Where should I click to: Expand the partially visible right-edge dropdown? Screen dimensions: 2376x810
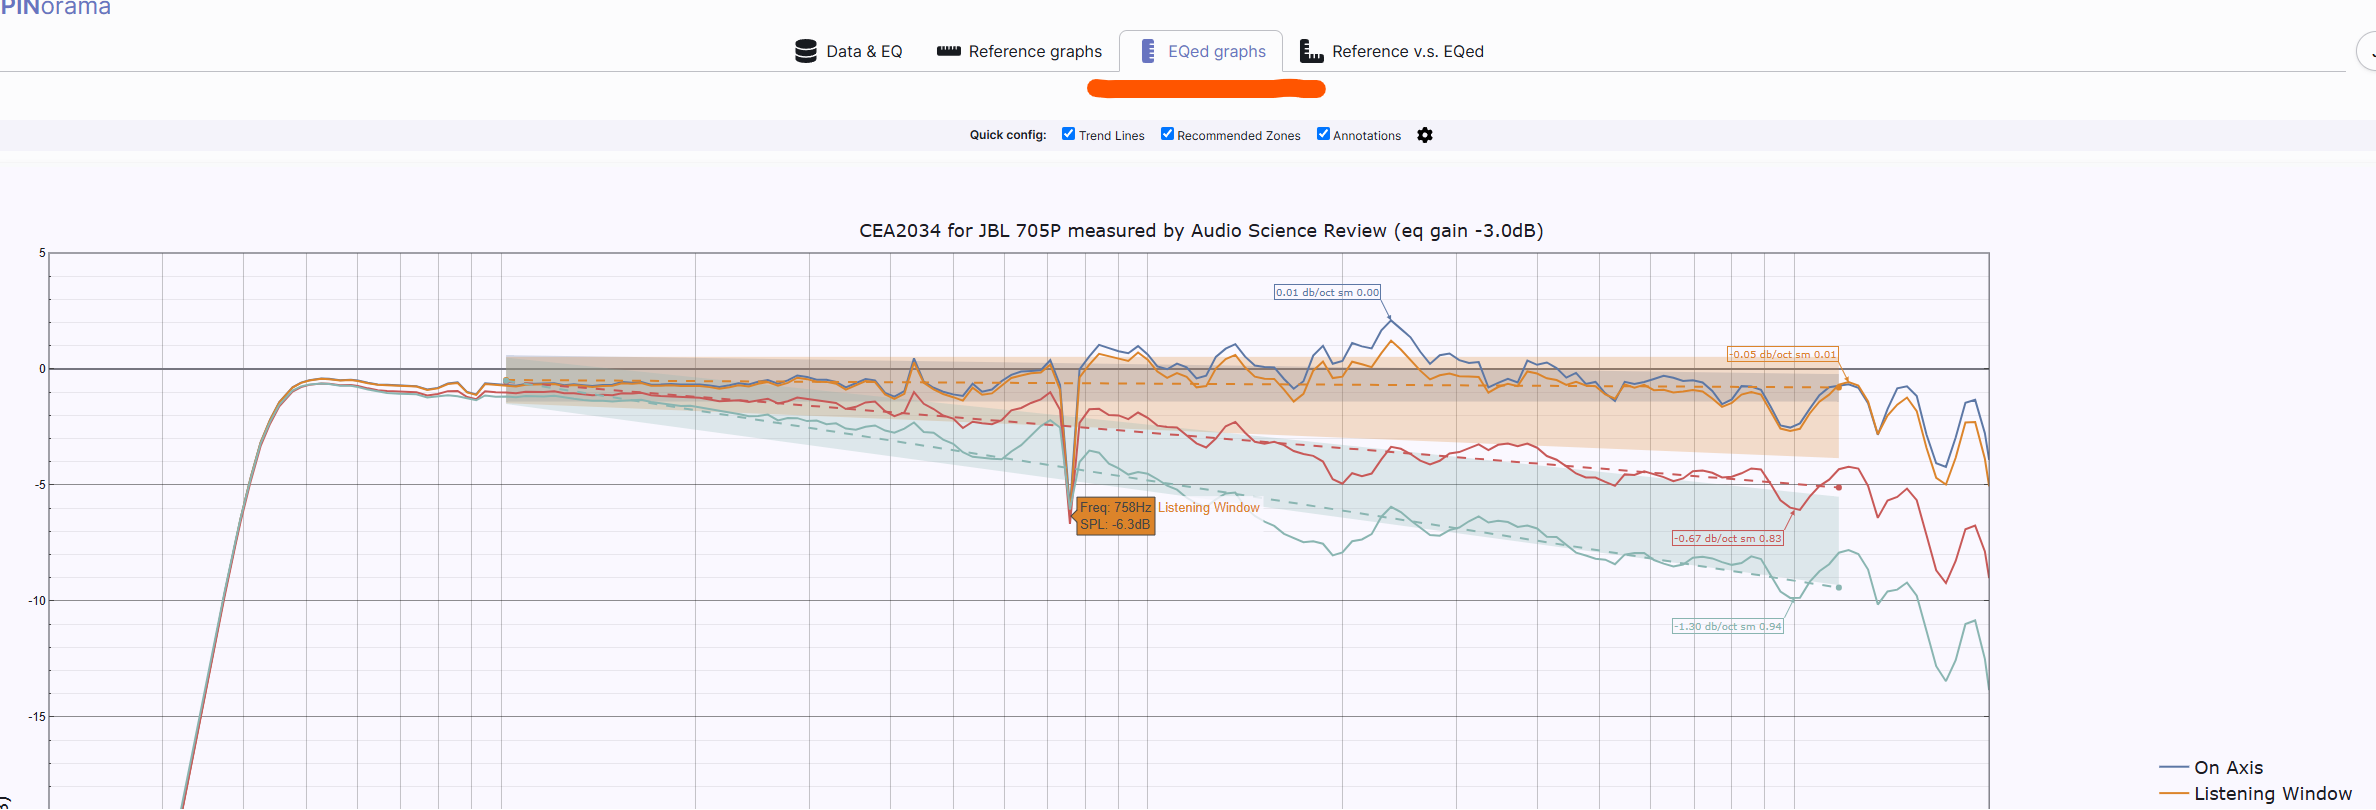2367,52
